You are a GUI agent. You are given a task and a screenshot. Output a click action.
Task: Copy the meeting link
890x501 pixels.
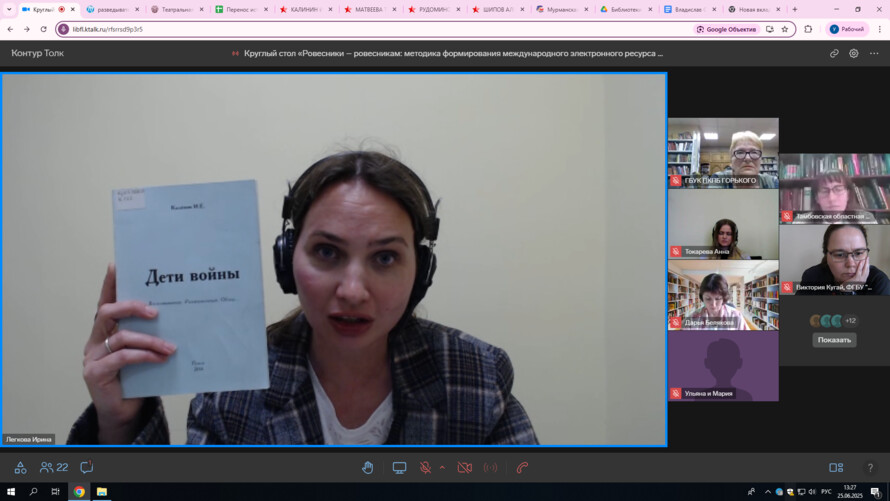(834, 53)
